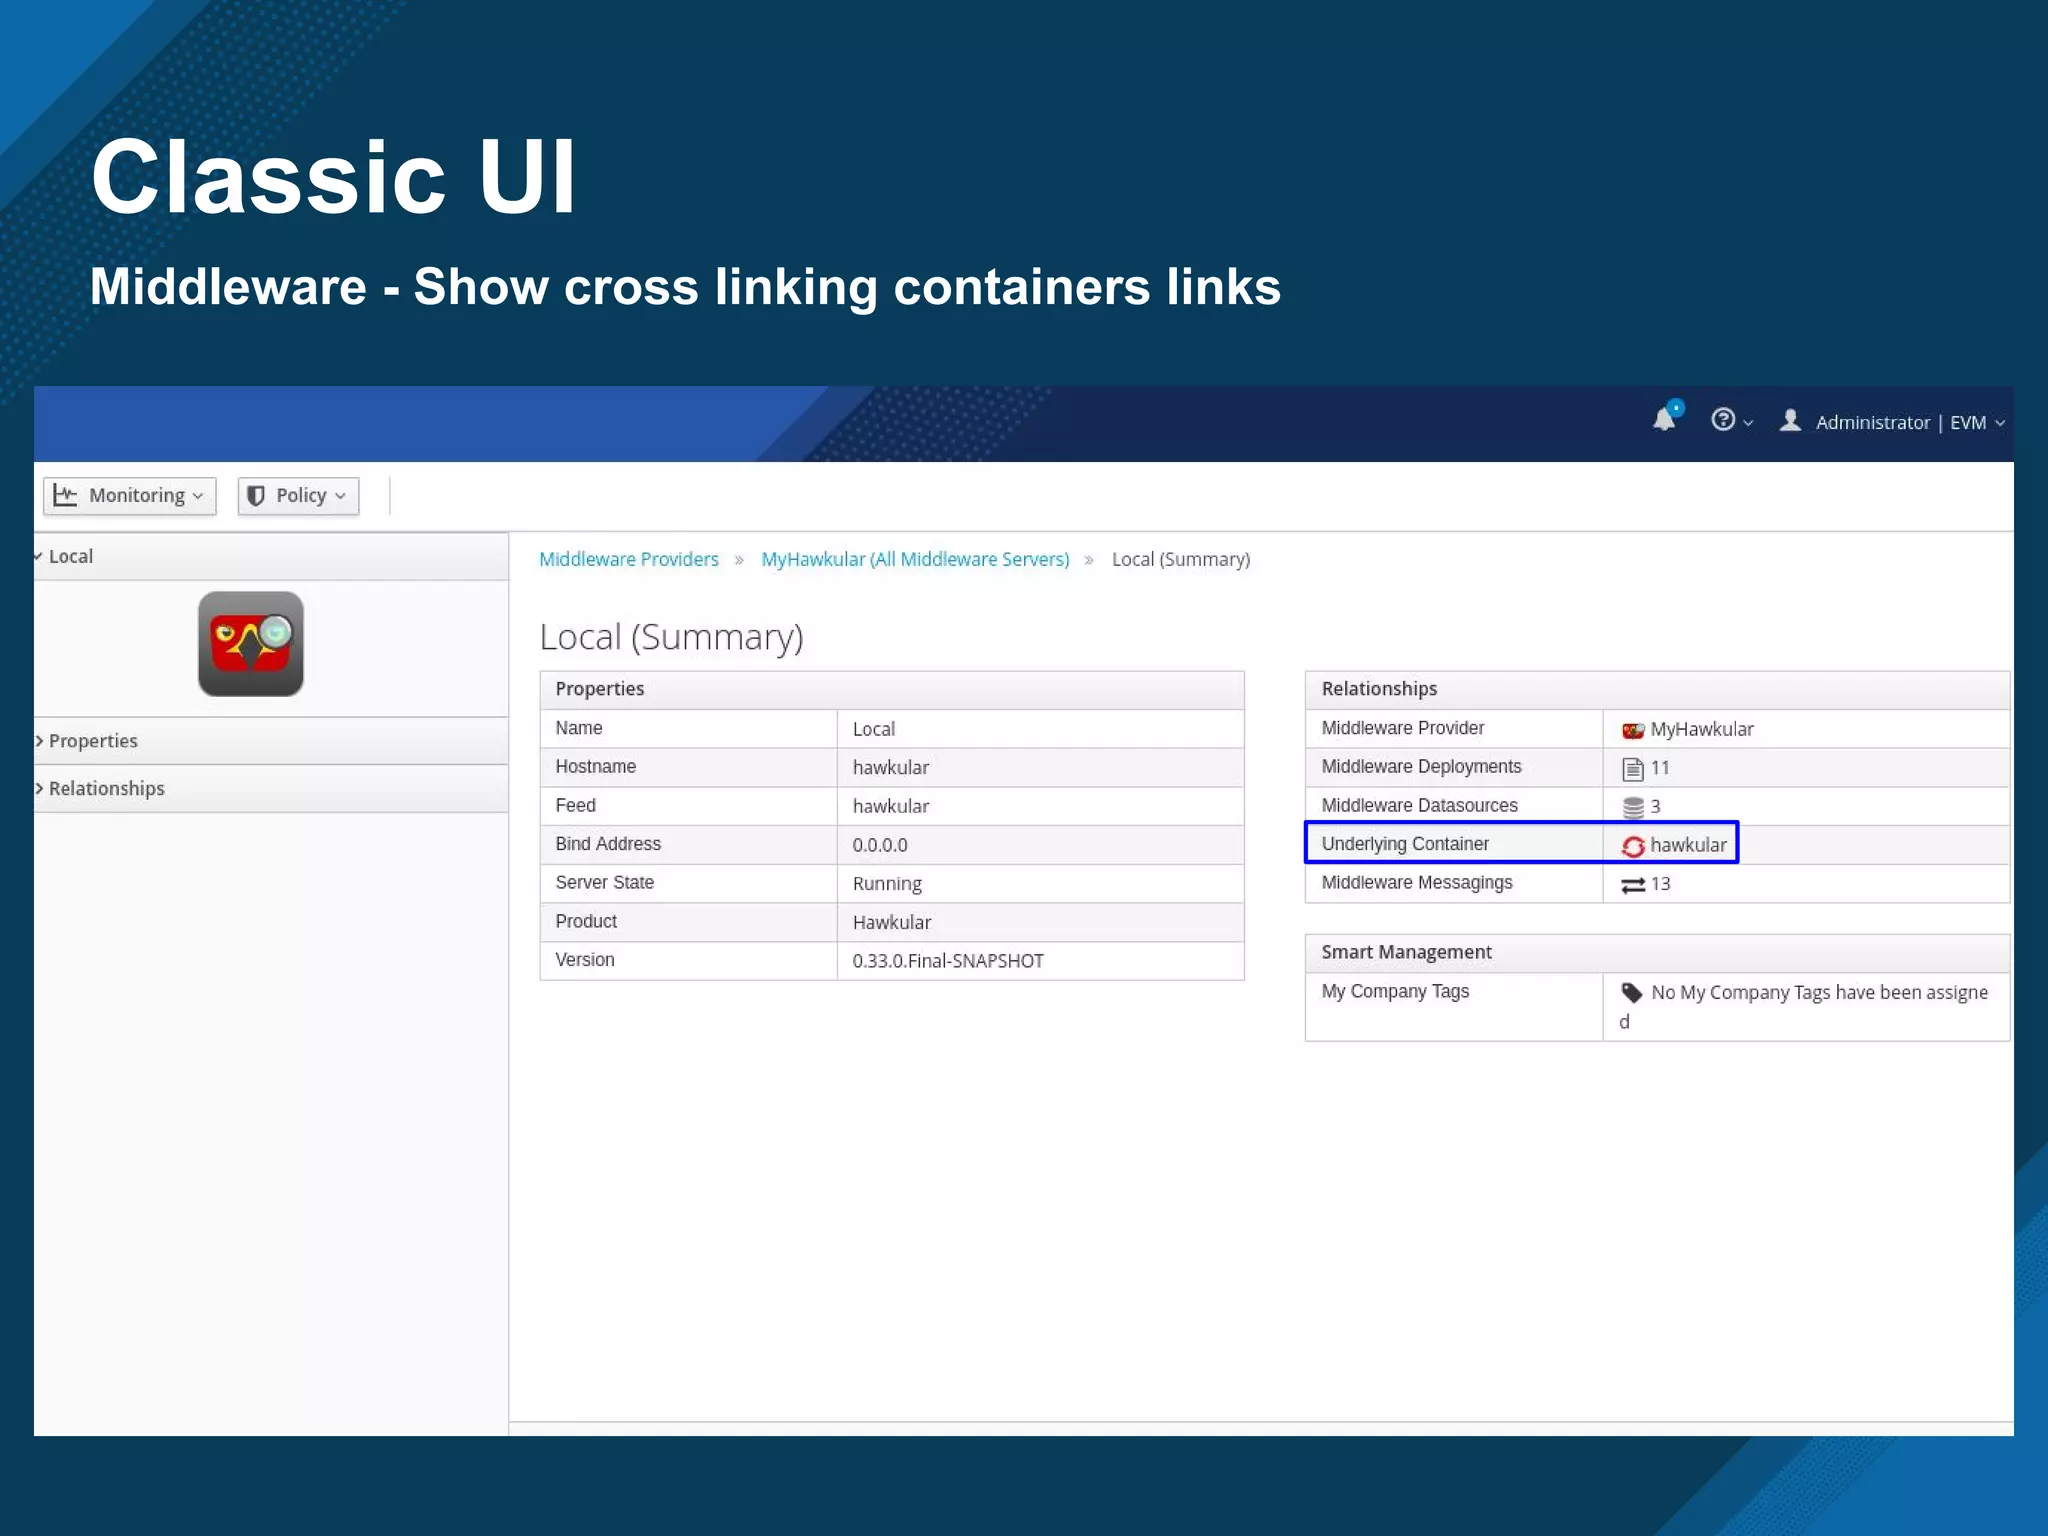
Task: Go to Middleware Providers breadcrumb
Action: point(629,559)
